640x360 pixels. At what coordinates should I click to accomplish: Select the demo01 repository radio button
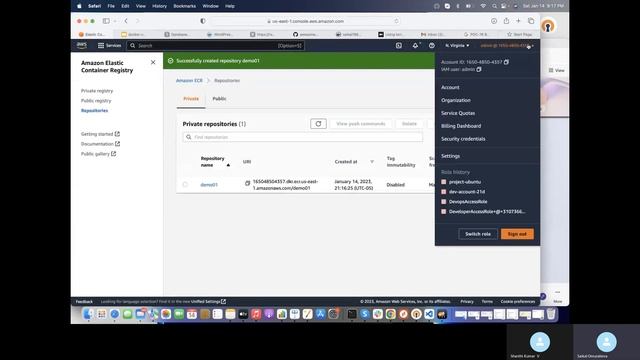(185, 184)
